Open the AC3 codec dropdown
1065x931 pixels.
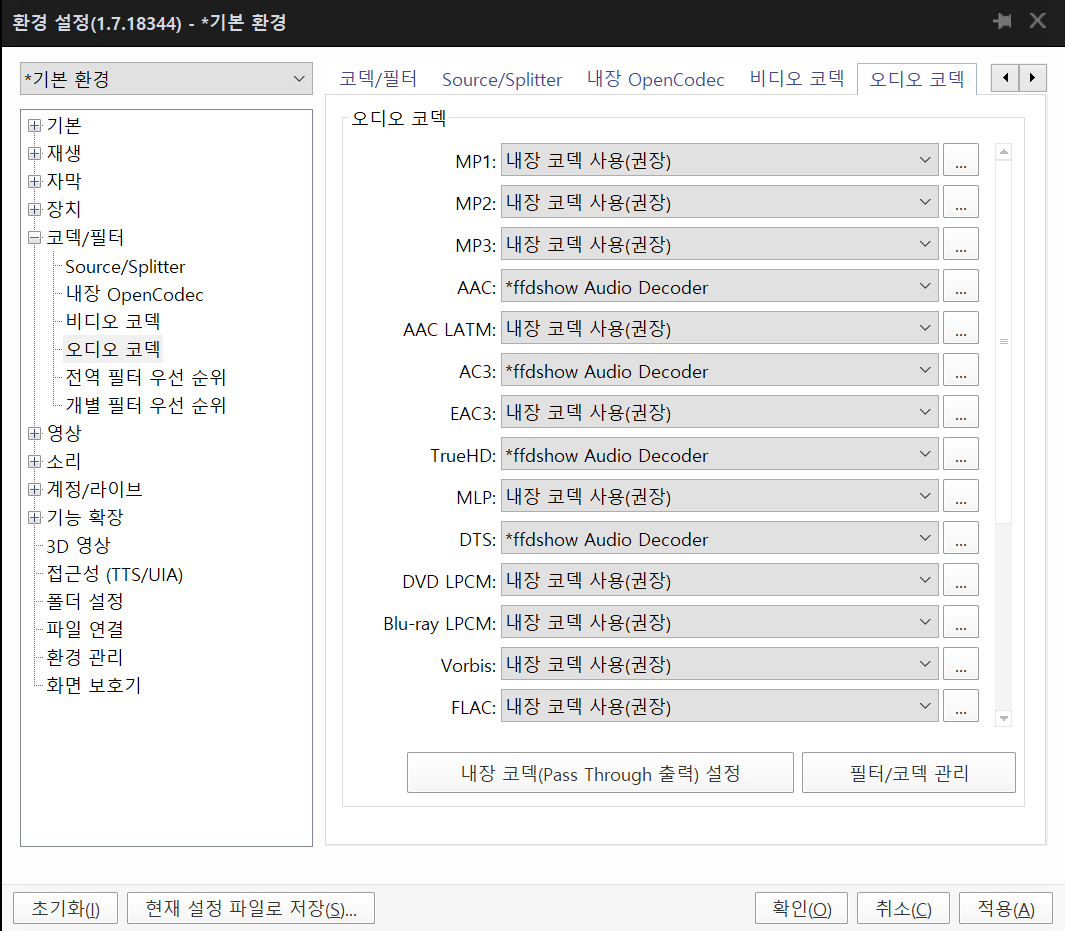point(720,370)
